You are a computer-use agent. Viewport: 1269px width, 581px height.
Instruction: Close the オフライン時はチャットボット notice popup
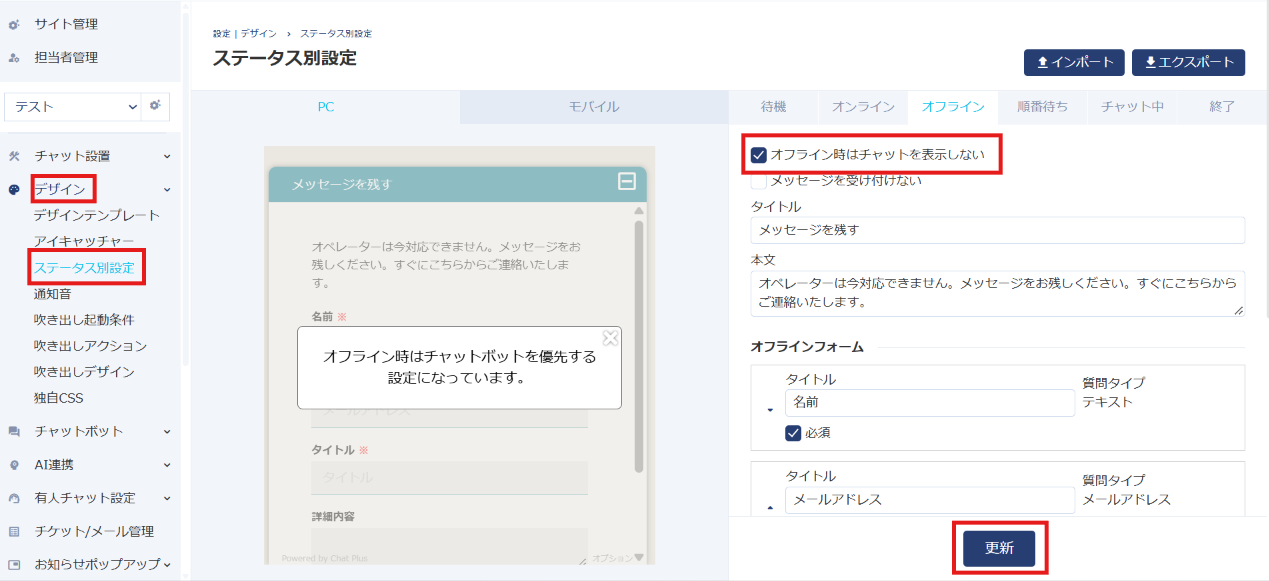[x=610, y=338]
